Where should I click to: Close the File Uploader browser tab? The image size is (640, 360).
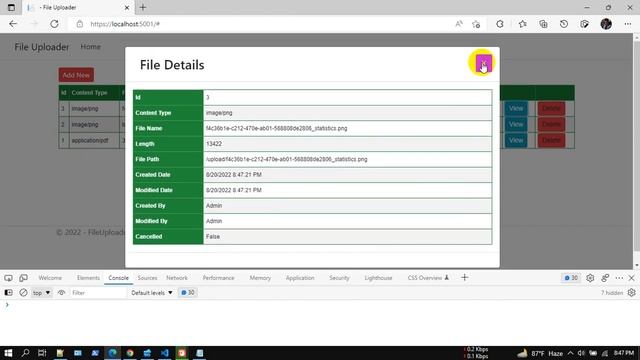coord(127,7)
